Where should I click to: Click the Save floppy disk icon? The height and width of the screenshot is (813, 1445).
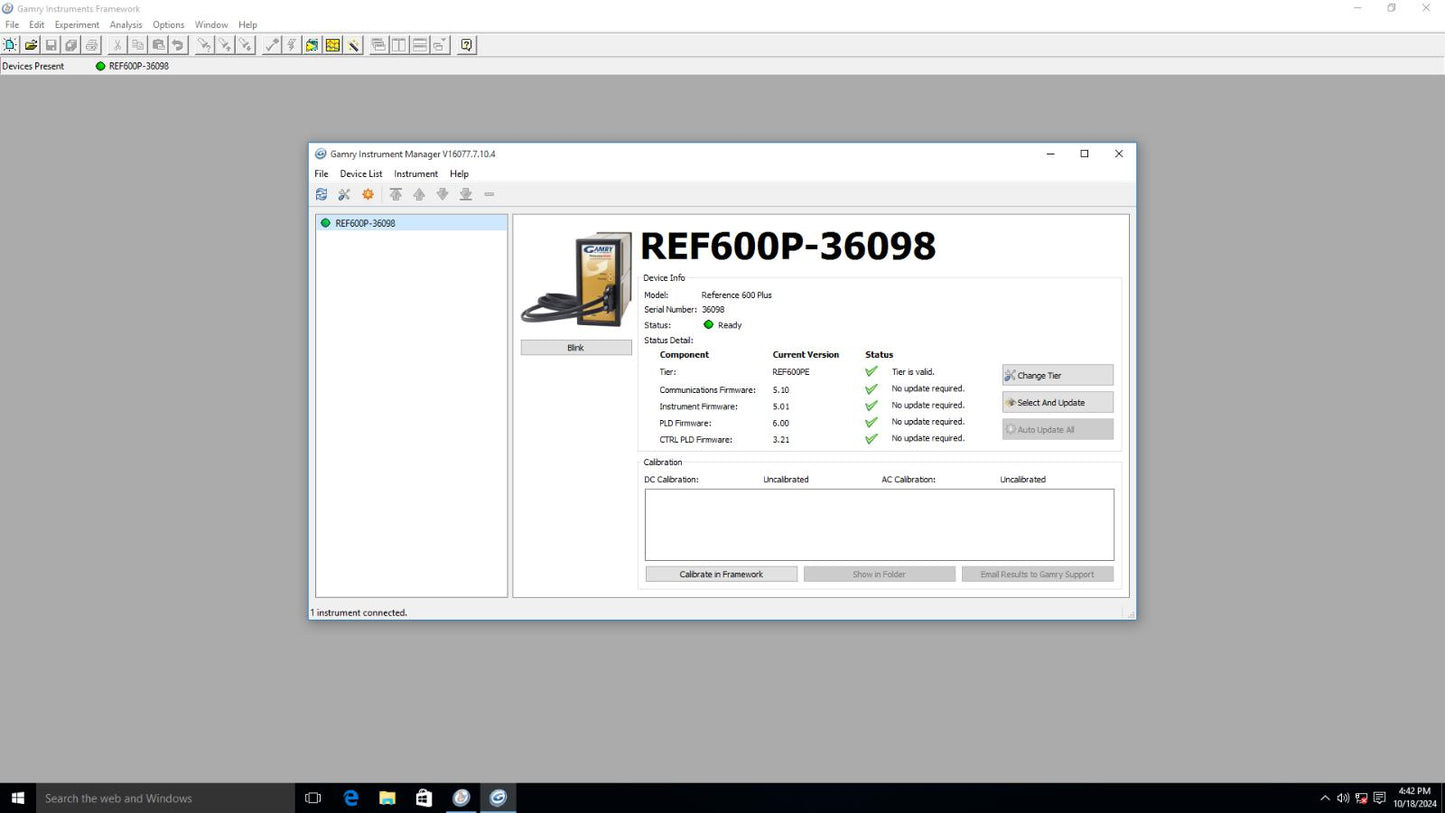click(51, 45)
